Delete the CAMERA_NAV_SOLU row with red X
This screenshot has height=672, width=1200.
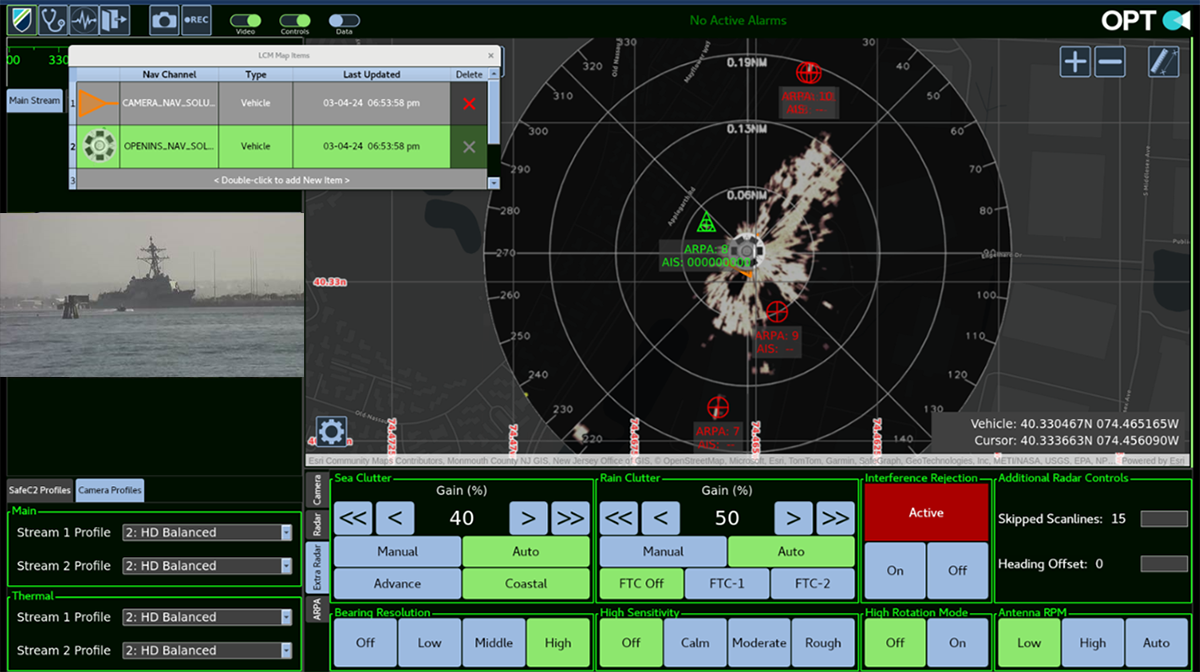469,103
